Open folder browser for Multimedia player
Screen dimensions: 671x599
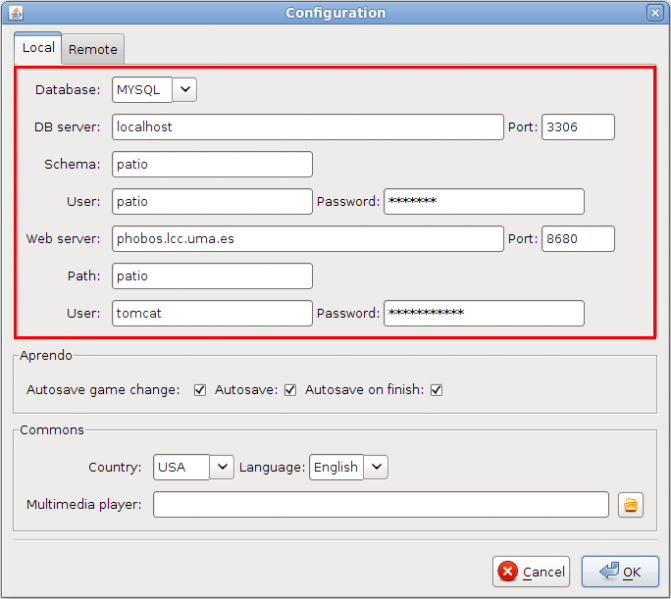[x=630, y=505]
